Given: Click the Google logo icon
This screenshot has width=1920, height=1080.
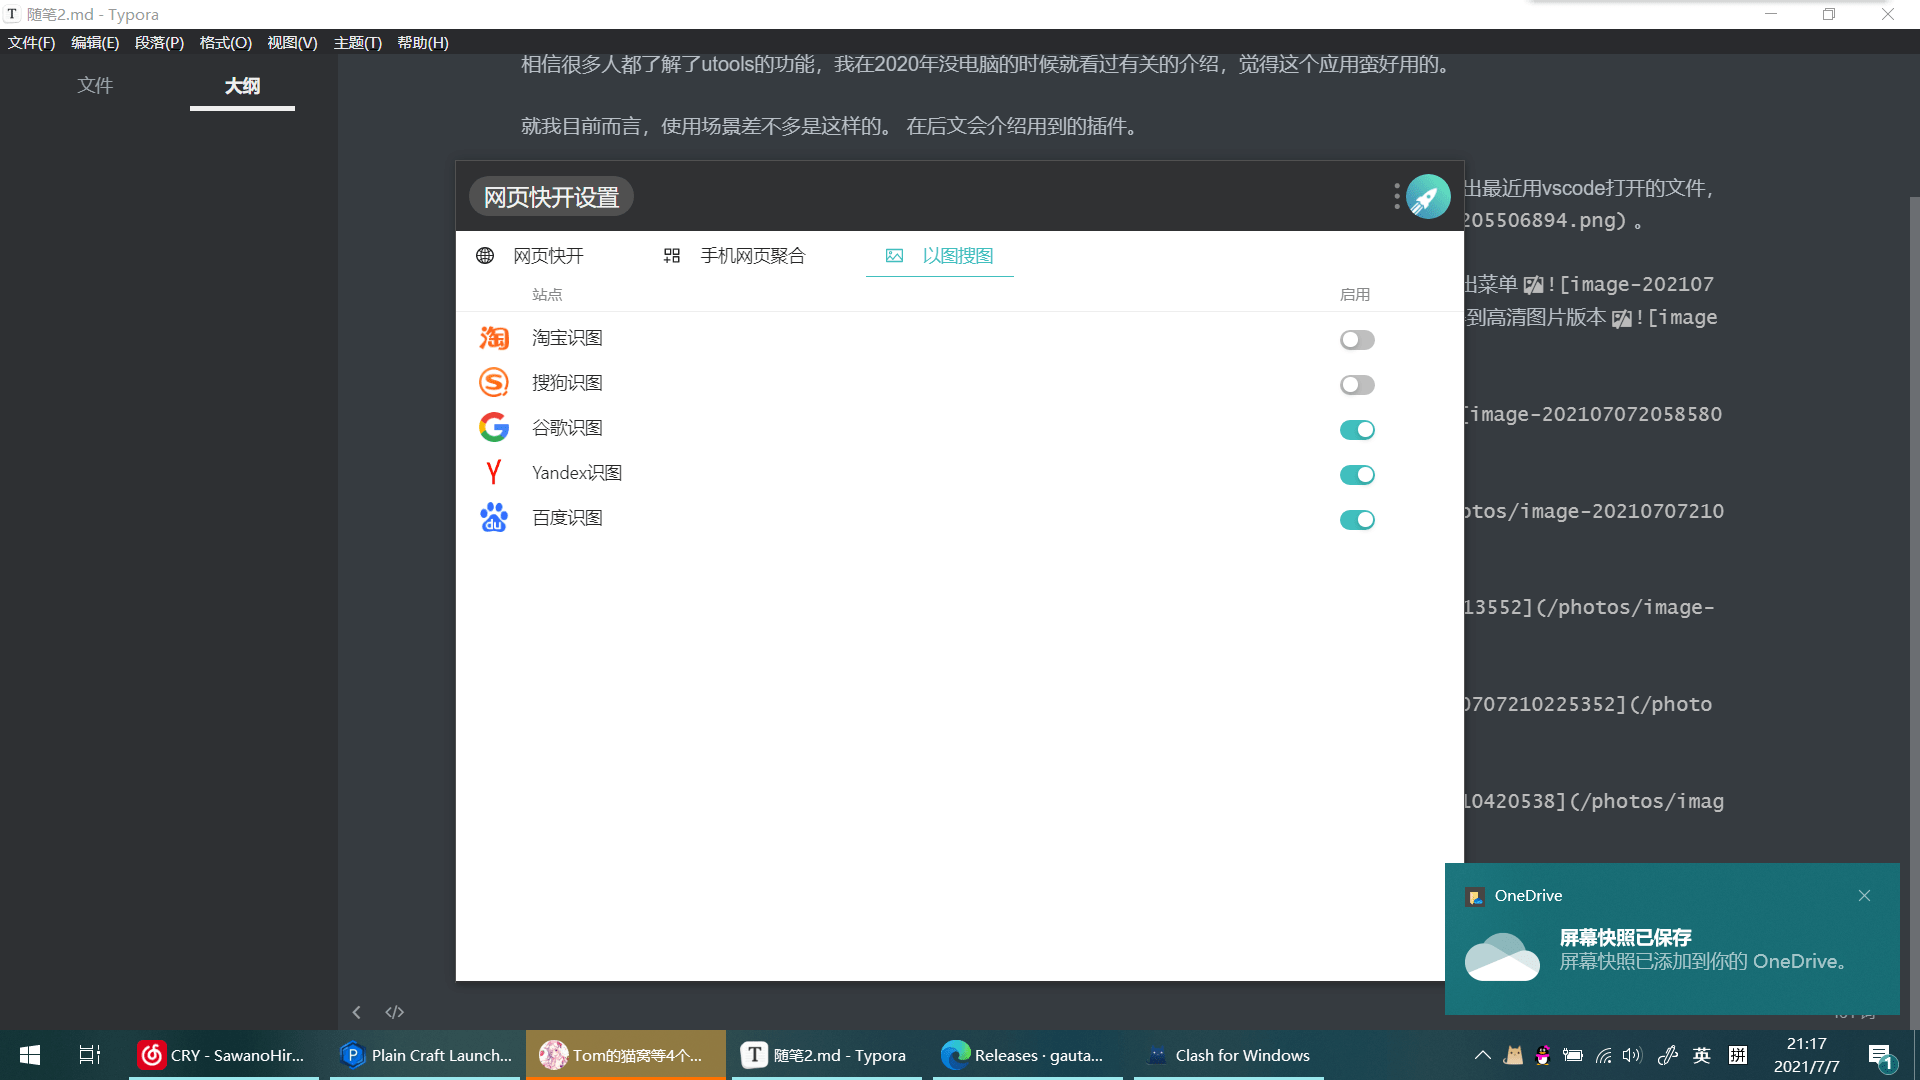Looking at the screenshot, I should pos(494,428).
